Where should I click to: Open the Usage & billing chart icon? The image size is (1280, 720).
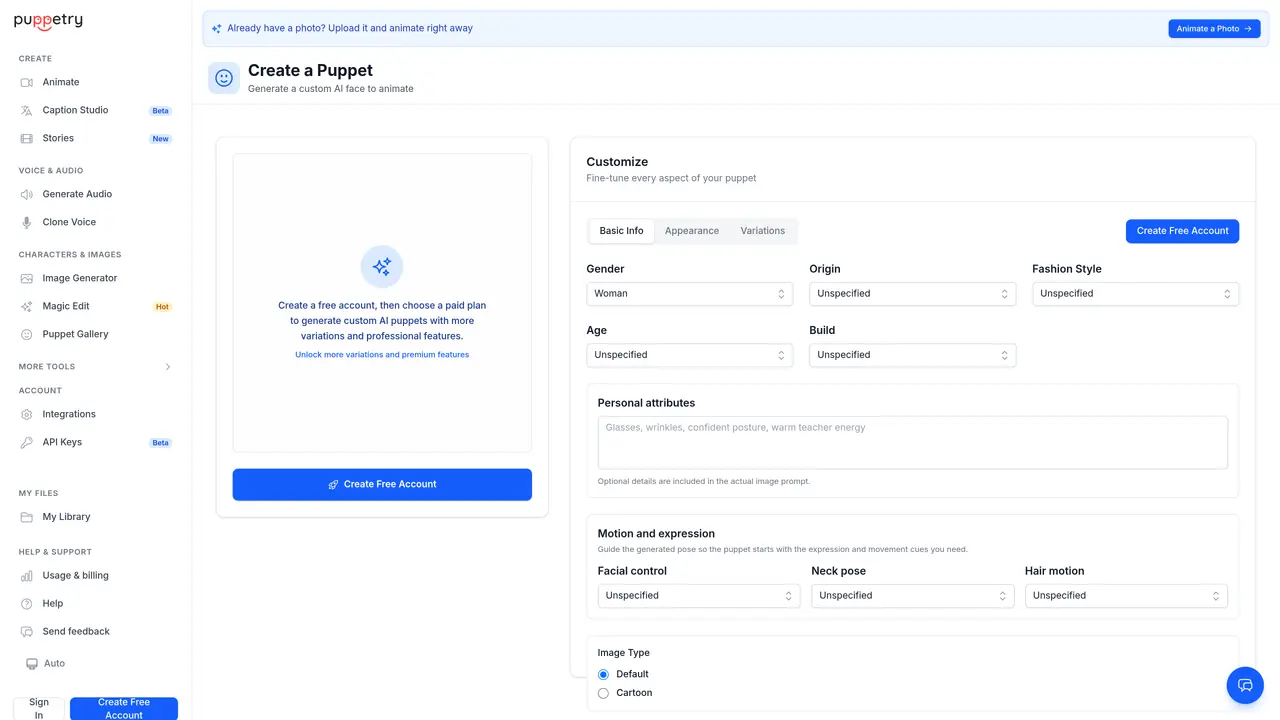(27, 576)
